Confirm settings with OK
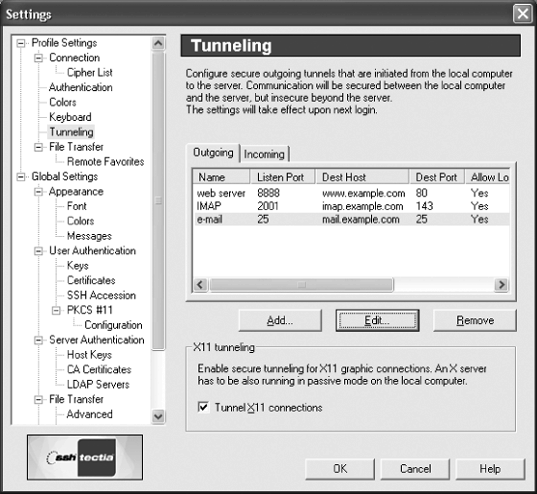The width and height of the screenshot is (537, 494). (x=340, y=469)
